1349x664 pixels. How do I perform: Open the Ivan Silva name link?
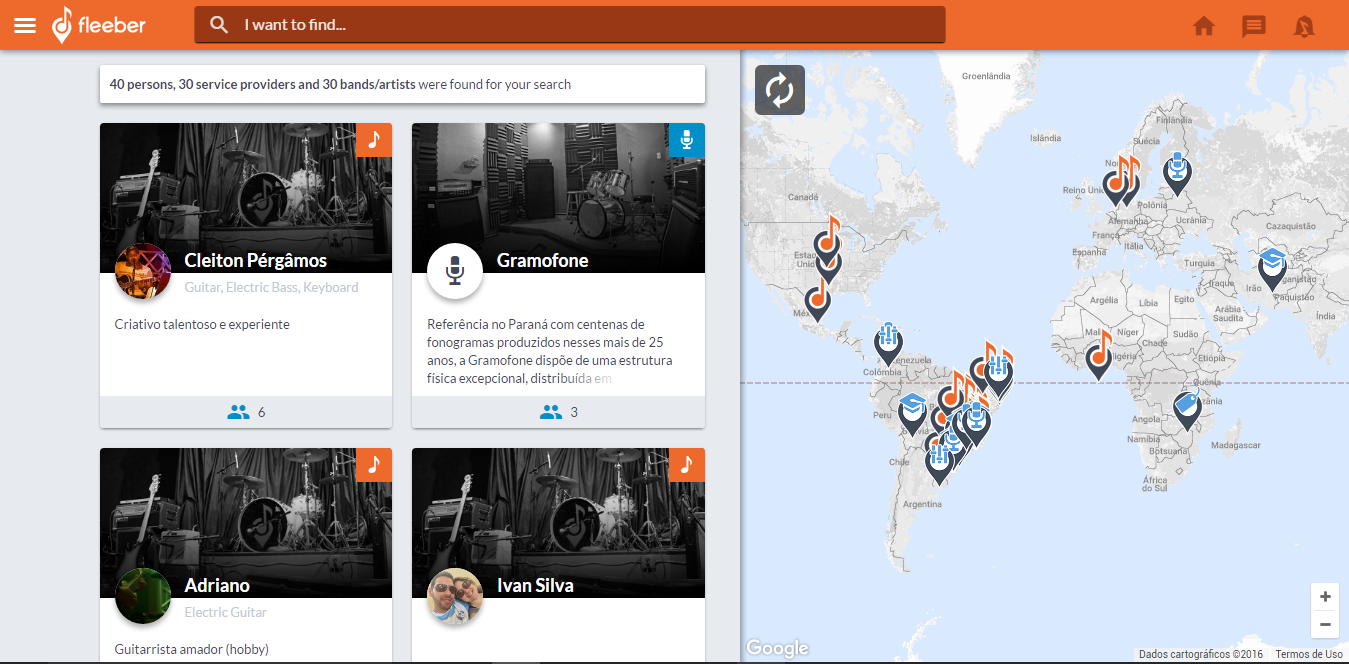click(x=535, y=585)
